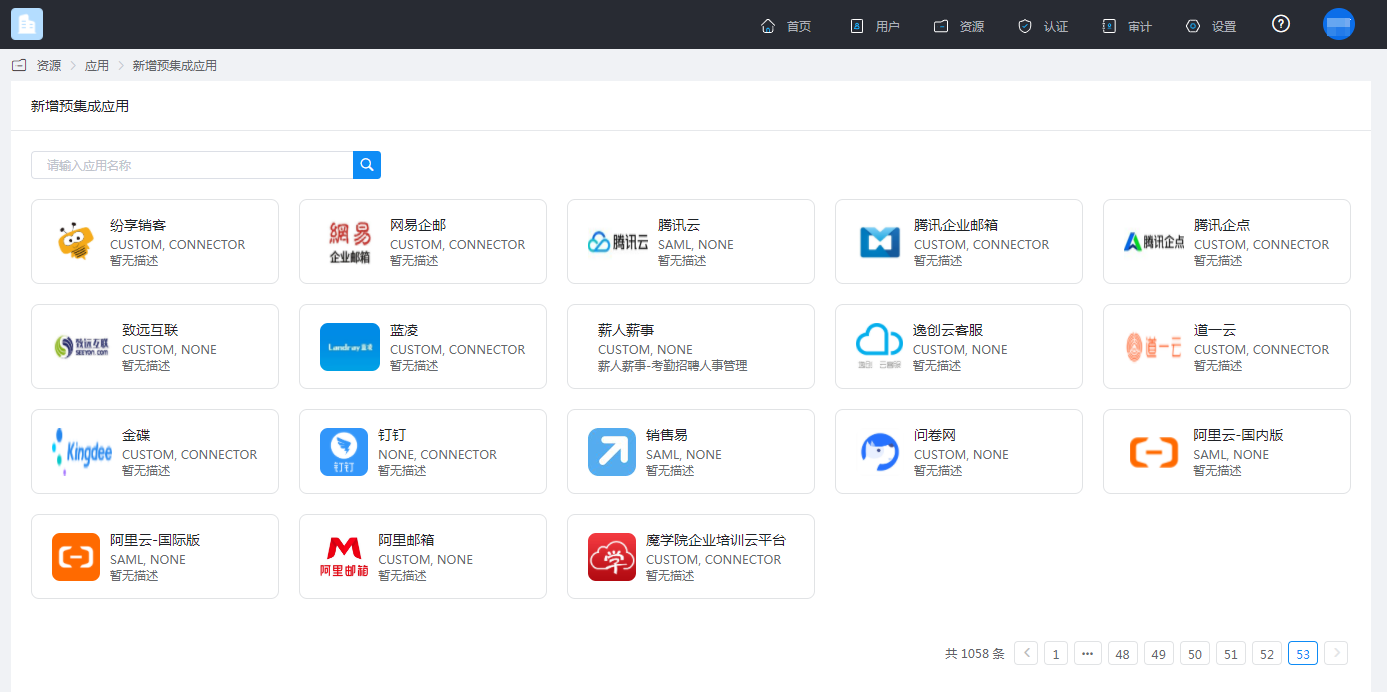Click the 纷享销客 bee logo
Screen dimensions: 1387x692
pos(76,242)
